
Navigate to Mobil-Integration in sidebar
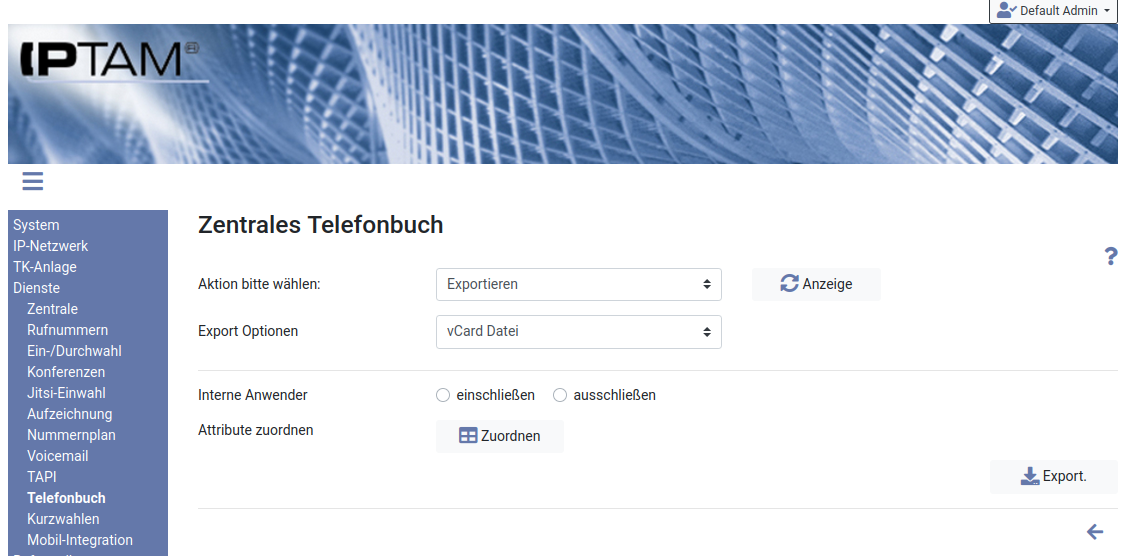coord(80,540)
